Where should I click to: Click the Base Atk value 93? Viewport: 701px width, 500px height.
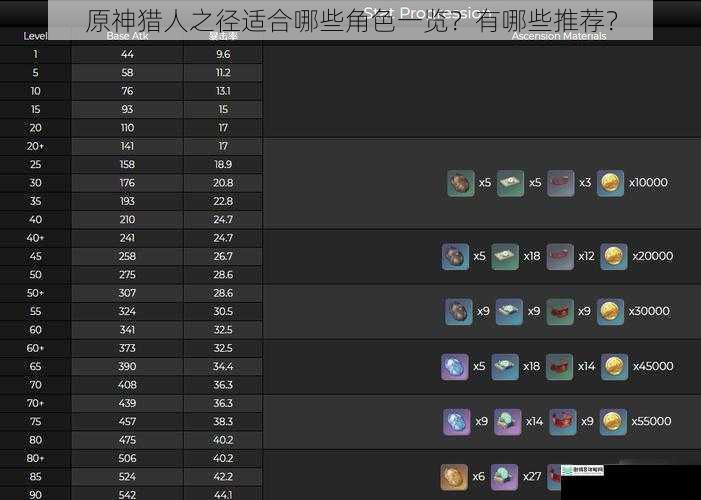pyautogui.click(x=127, y=109)
